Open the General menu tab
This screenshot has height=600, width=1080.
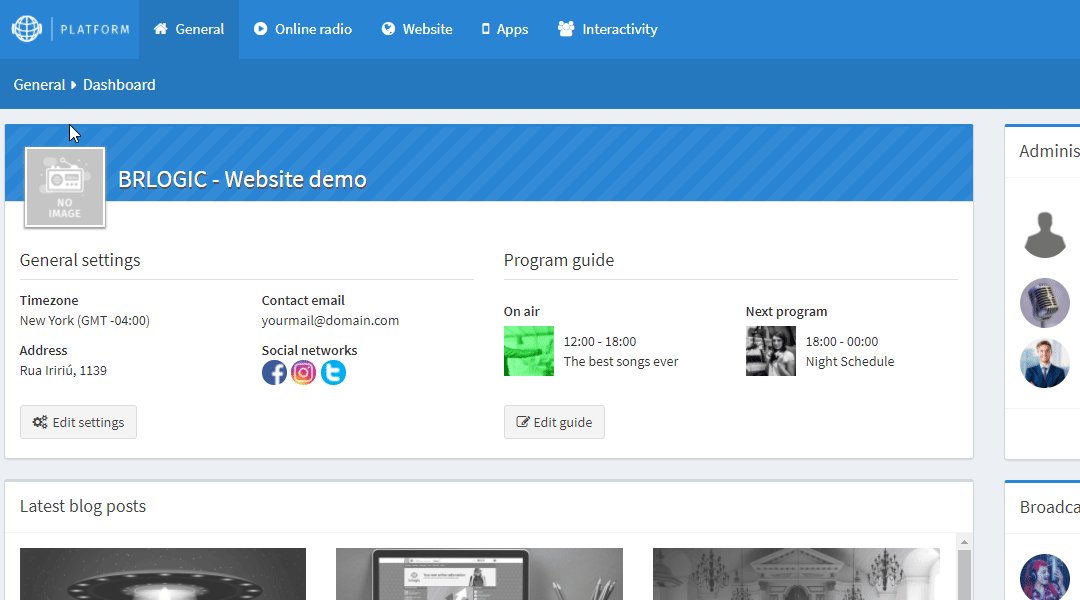pyautogui.click(x=189, y=29)
